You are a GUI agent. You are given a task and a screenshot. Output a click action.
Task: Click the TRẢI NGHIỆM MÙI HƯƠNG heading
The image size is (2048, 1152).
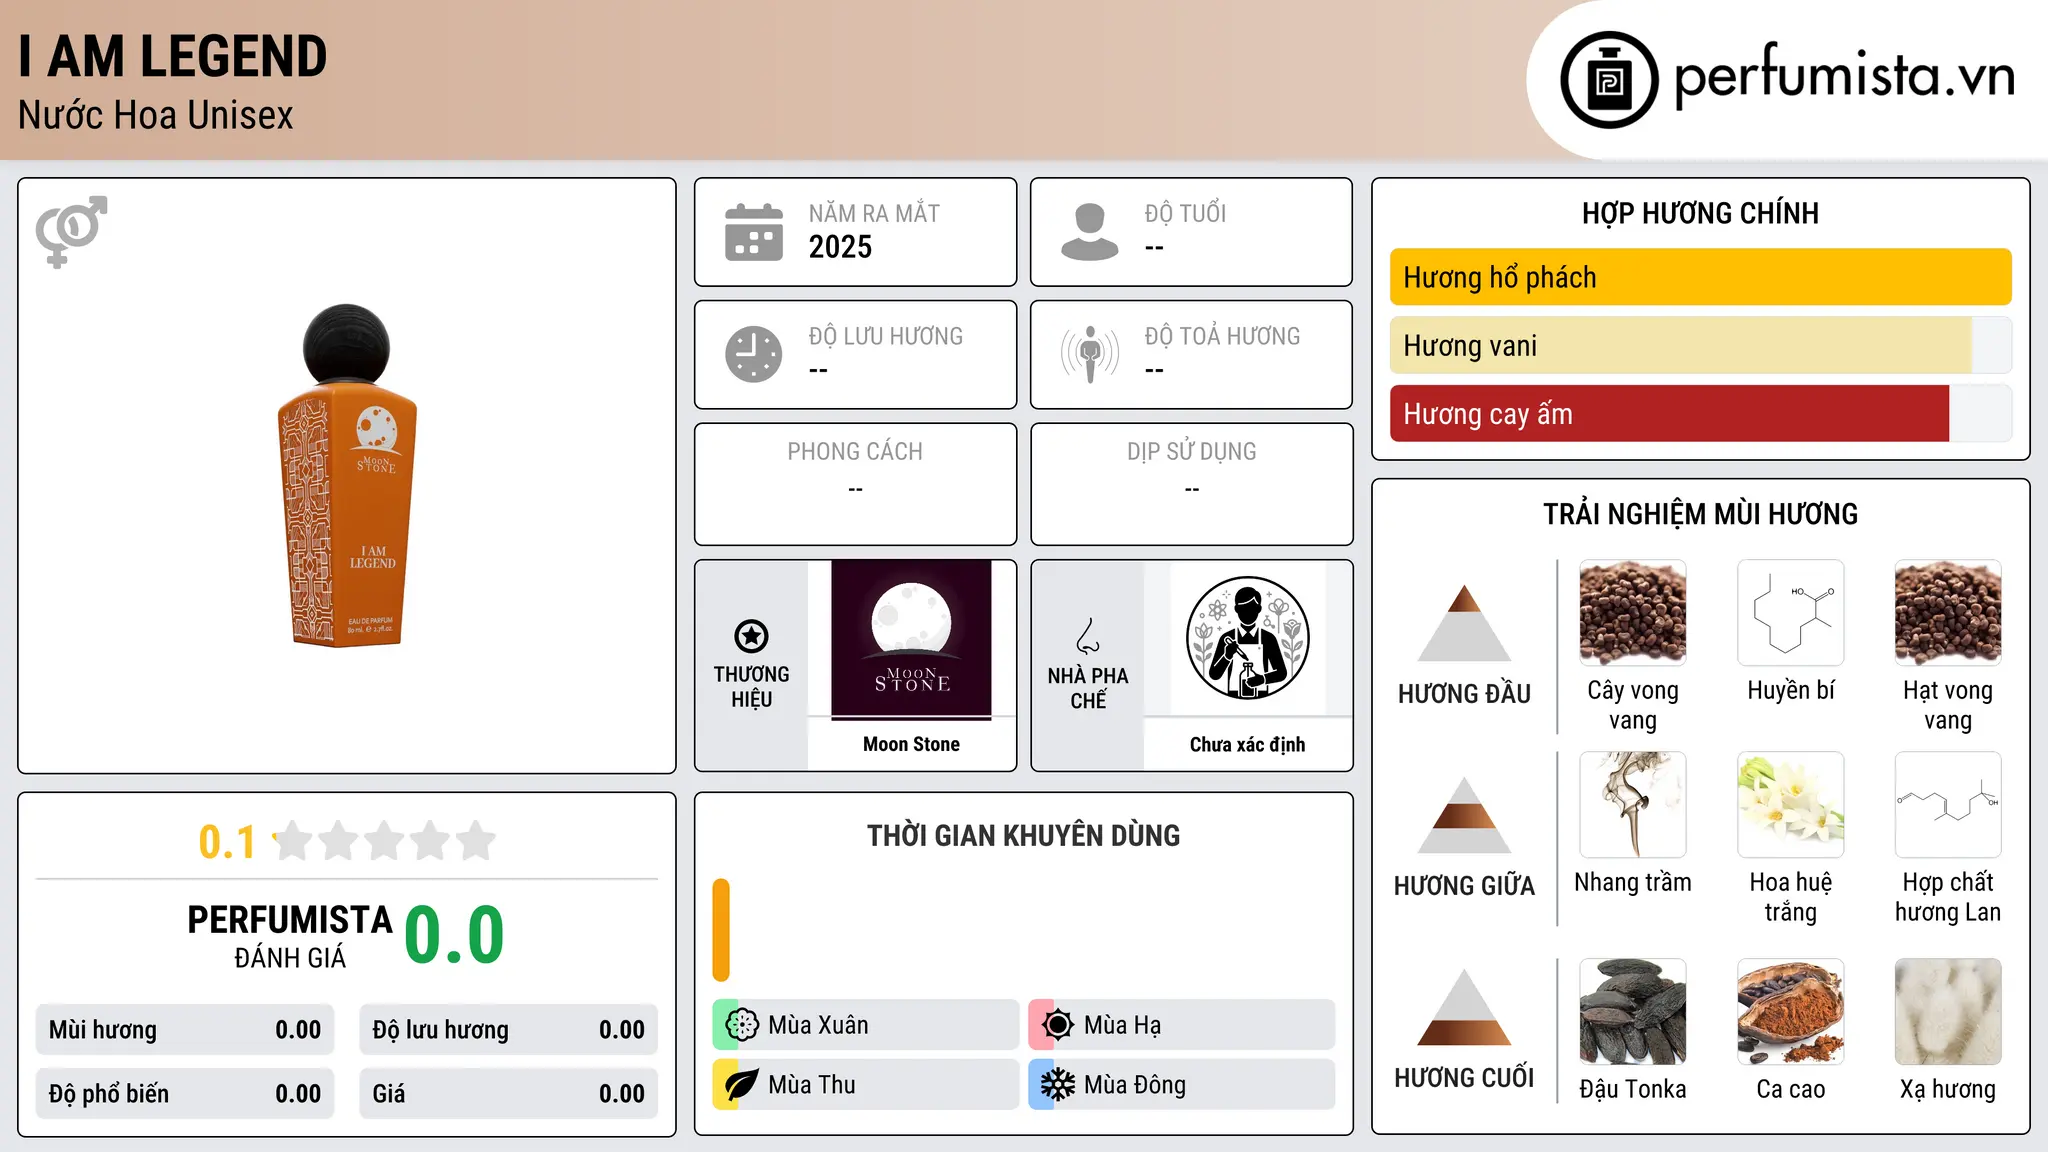[x=1700, y=514]
